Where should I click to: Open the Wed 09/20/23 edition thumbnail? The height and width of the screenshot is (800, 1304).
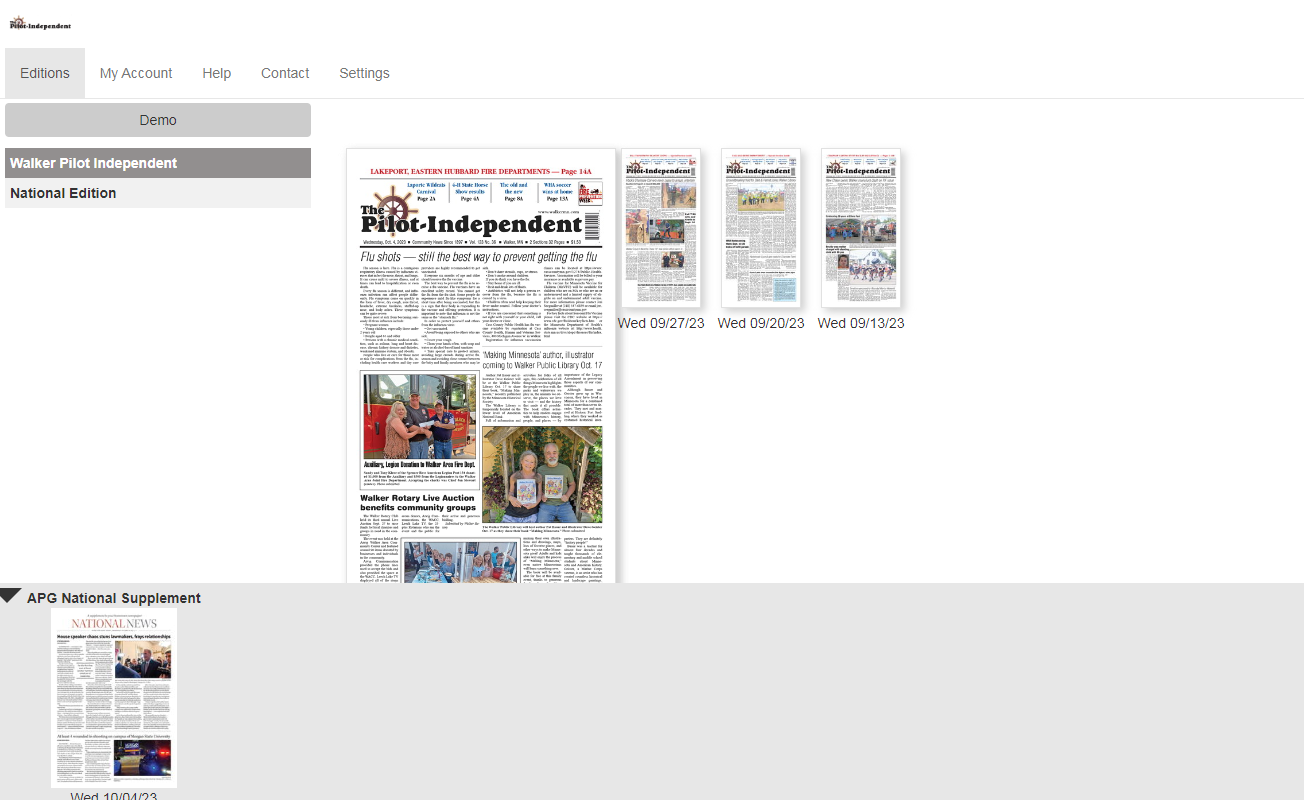[x=761, y=228]
